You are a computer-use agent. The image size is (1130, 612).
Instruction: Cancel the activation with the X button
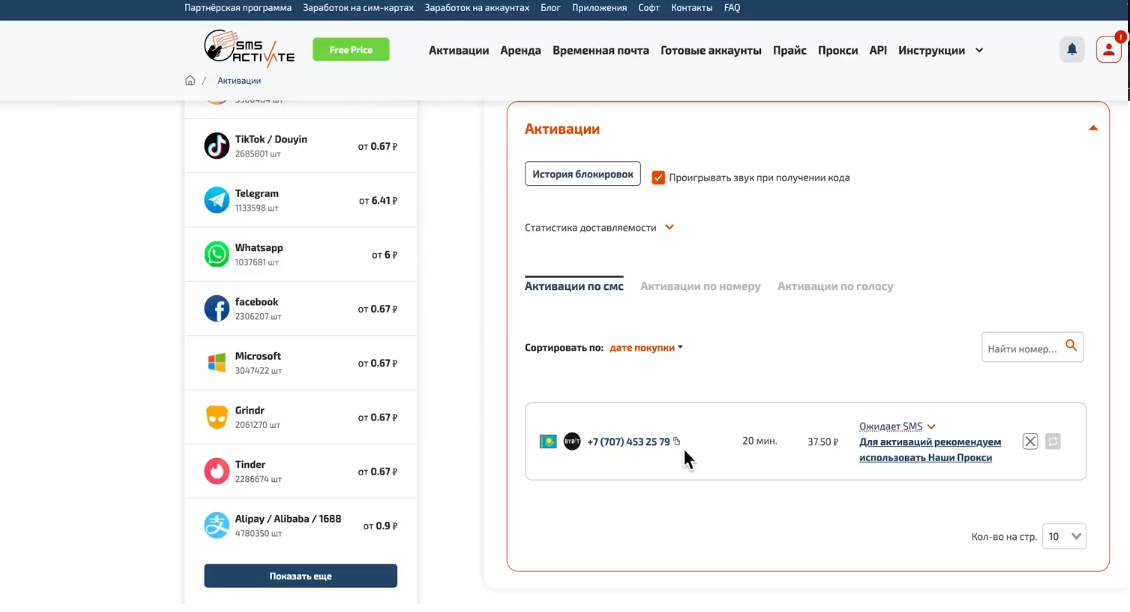coord(1030,441)
